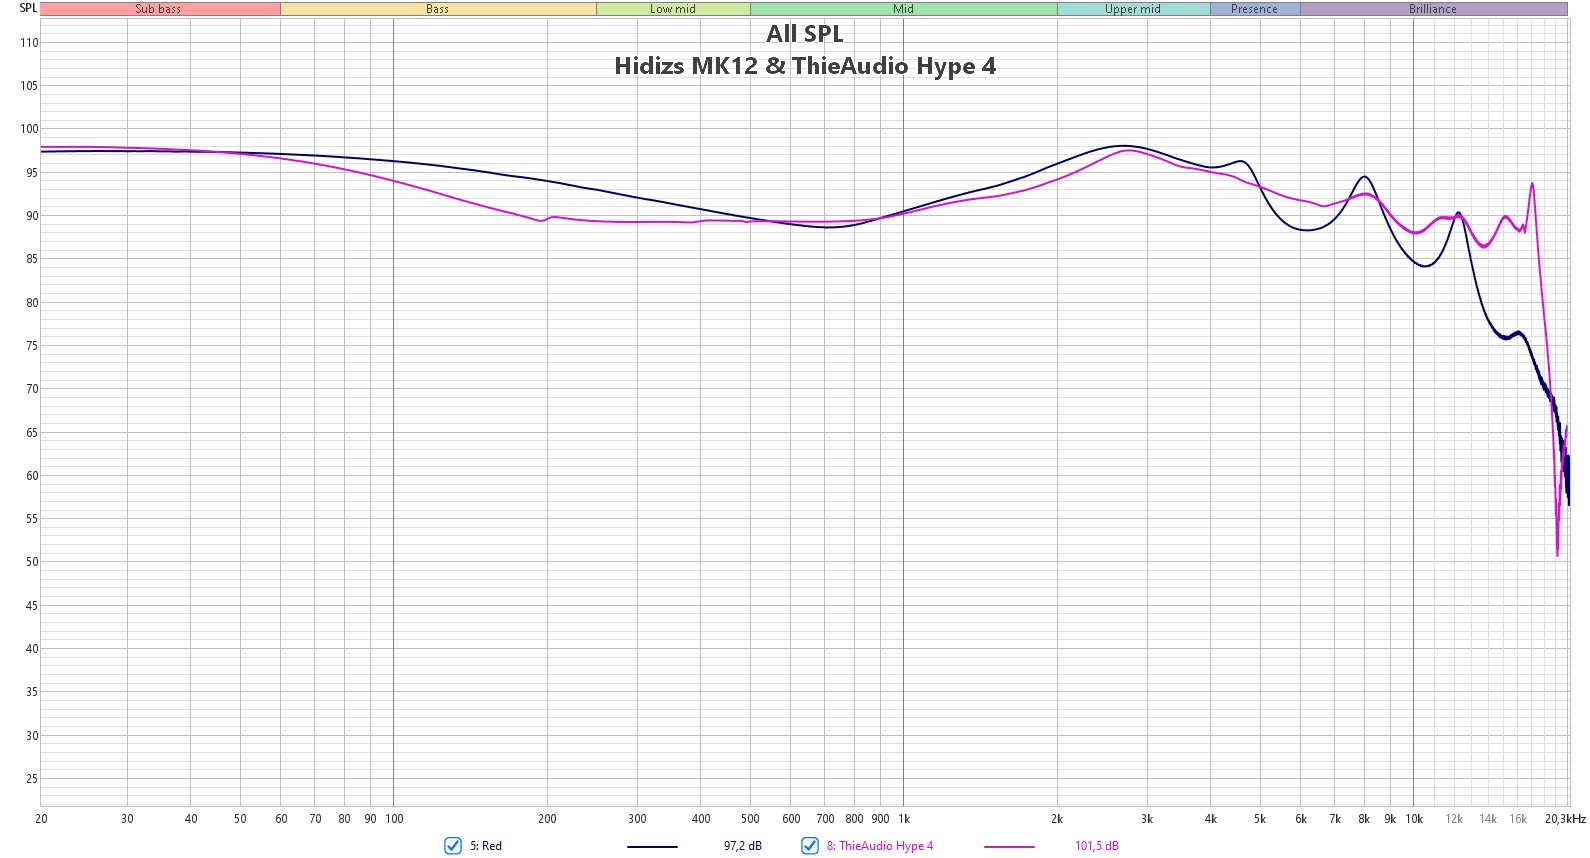Click the 200 mark on the frequency axis
The height and width of the screenshot is (858, 1590).
tap(547, 819)
